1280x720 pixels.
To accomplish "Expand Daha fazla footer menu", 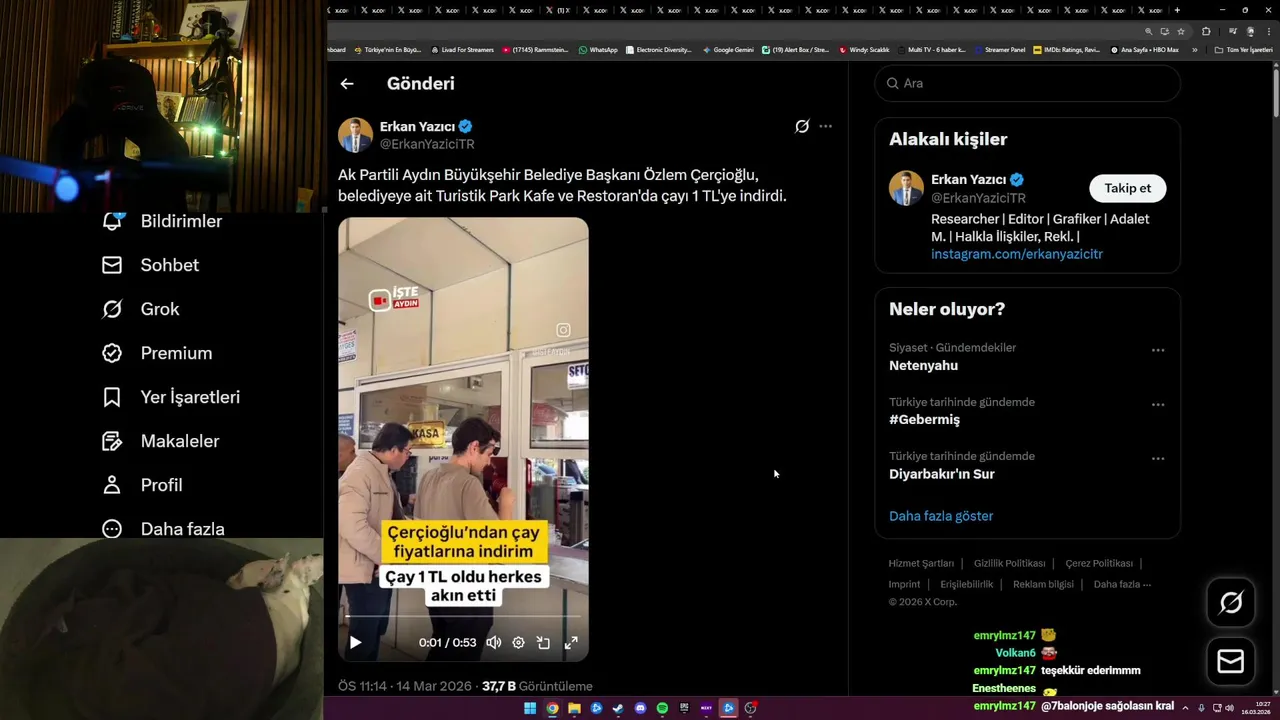I will tap(1122, 584).
